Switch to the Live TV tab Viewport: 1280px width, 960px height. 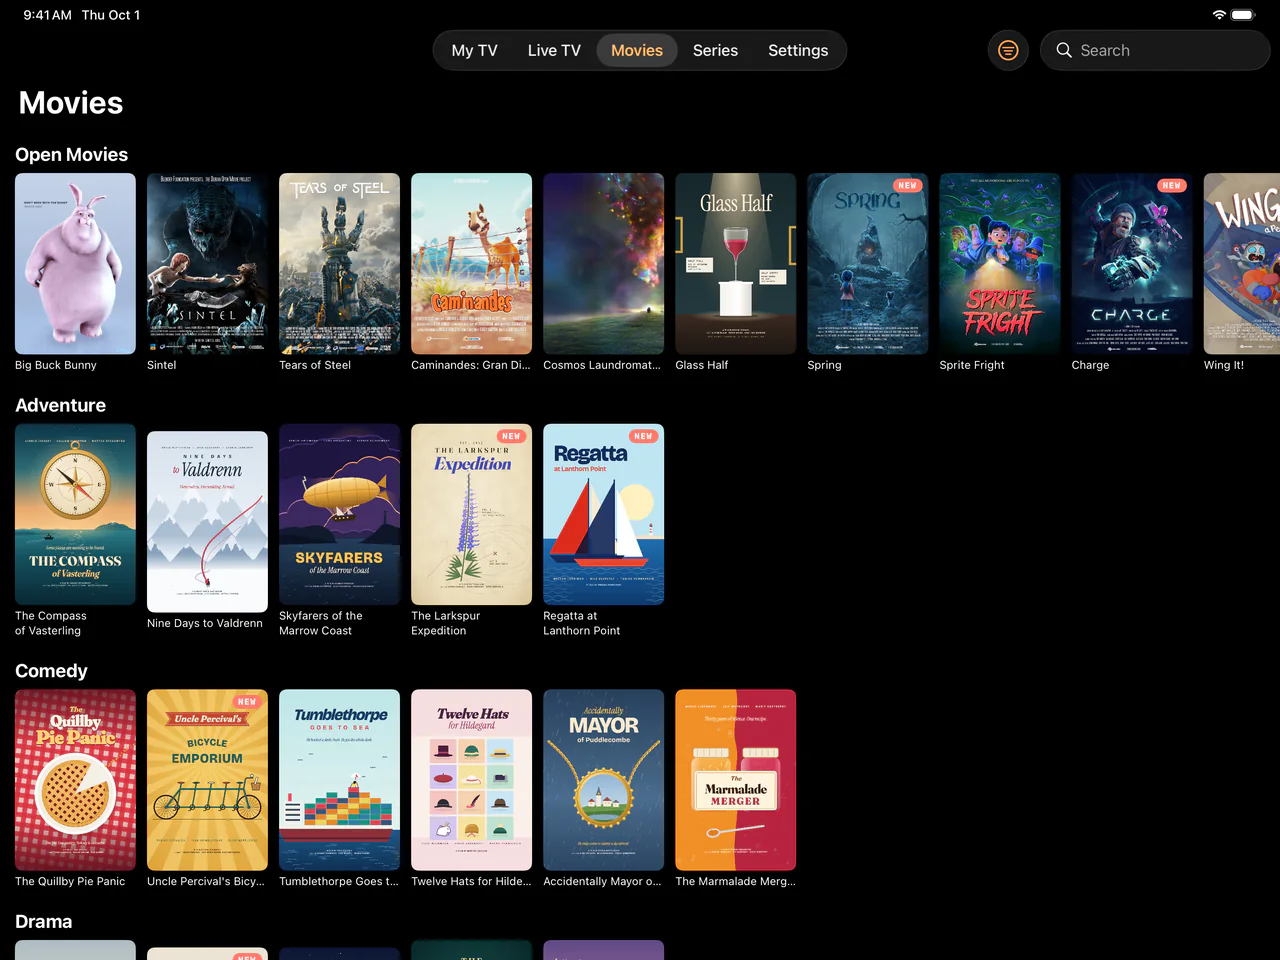coord(554,50)
